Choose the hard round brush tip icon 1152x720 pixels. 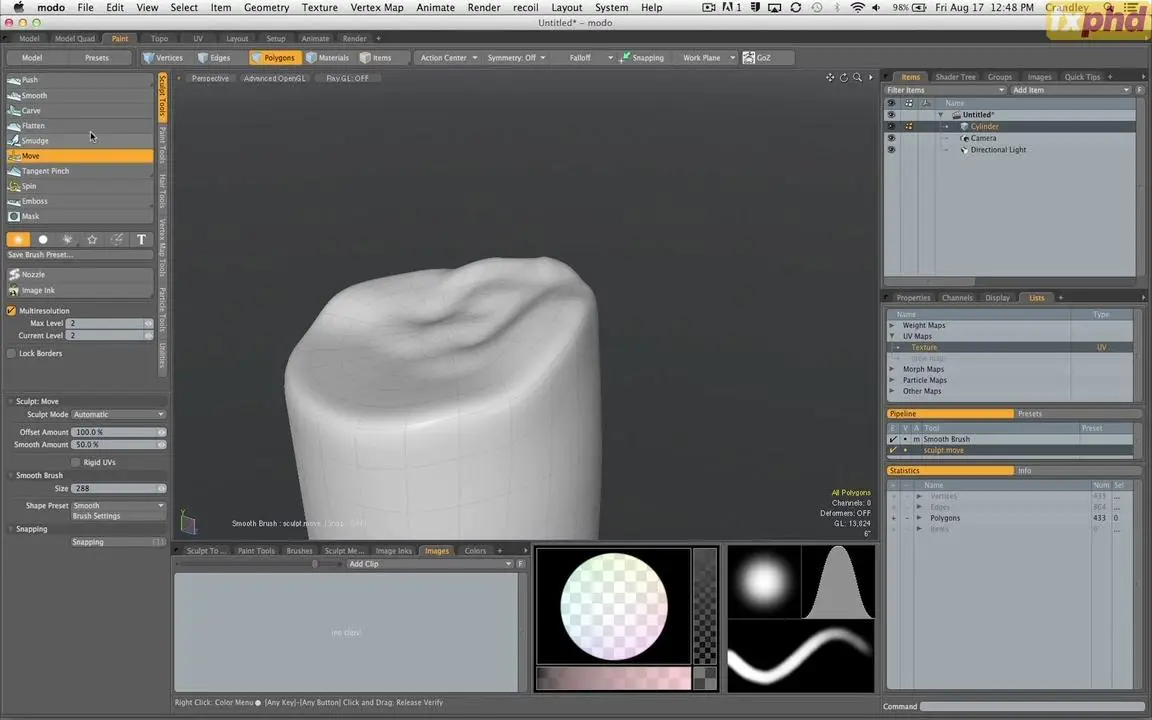click(43, 240)
